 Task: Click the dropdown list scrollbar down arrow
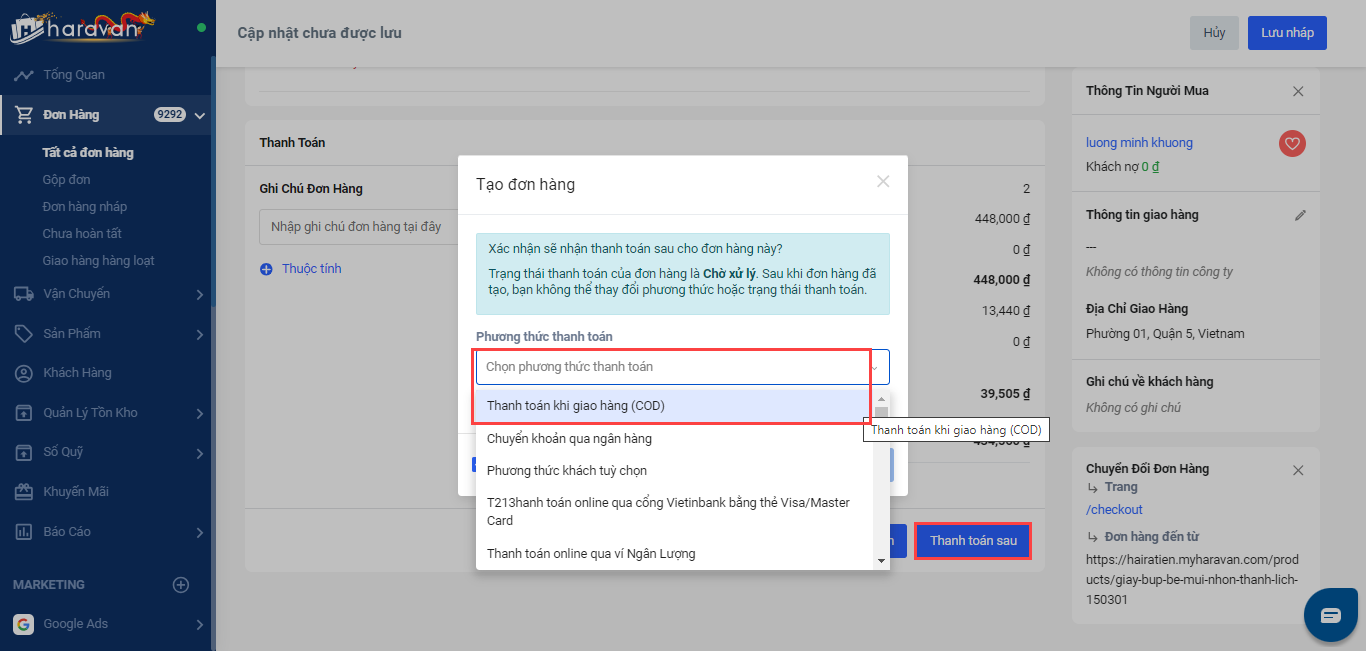881,561
